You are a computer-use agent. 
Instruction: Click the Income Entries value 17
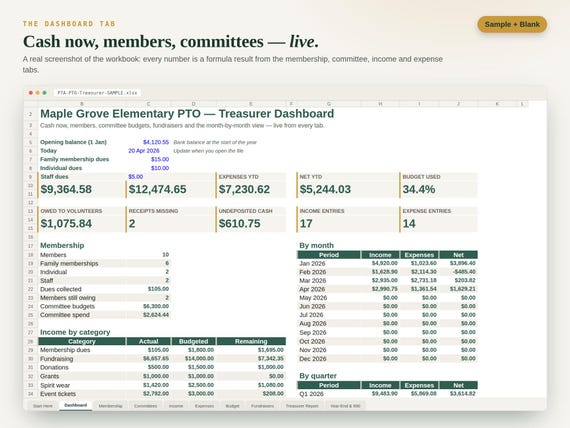(x=306, y=224)
